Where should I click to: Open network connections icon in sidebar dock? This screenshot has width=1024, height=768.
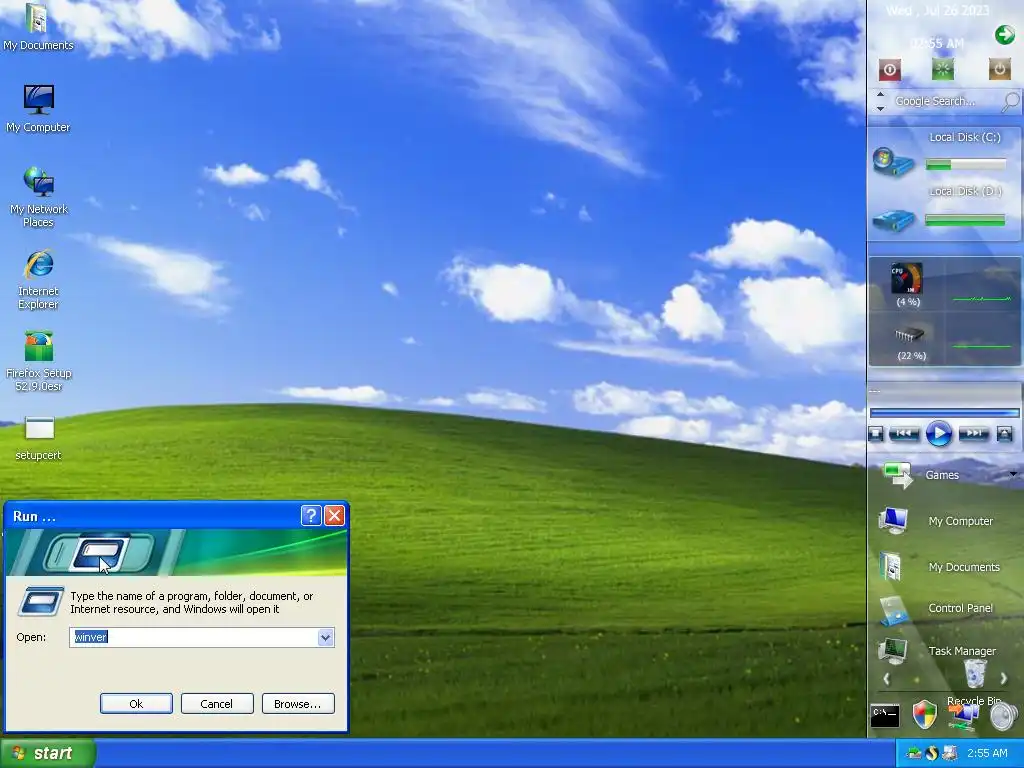(963, 717)
